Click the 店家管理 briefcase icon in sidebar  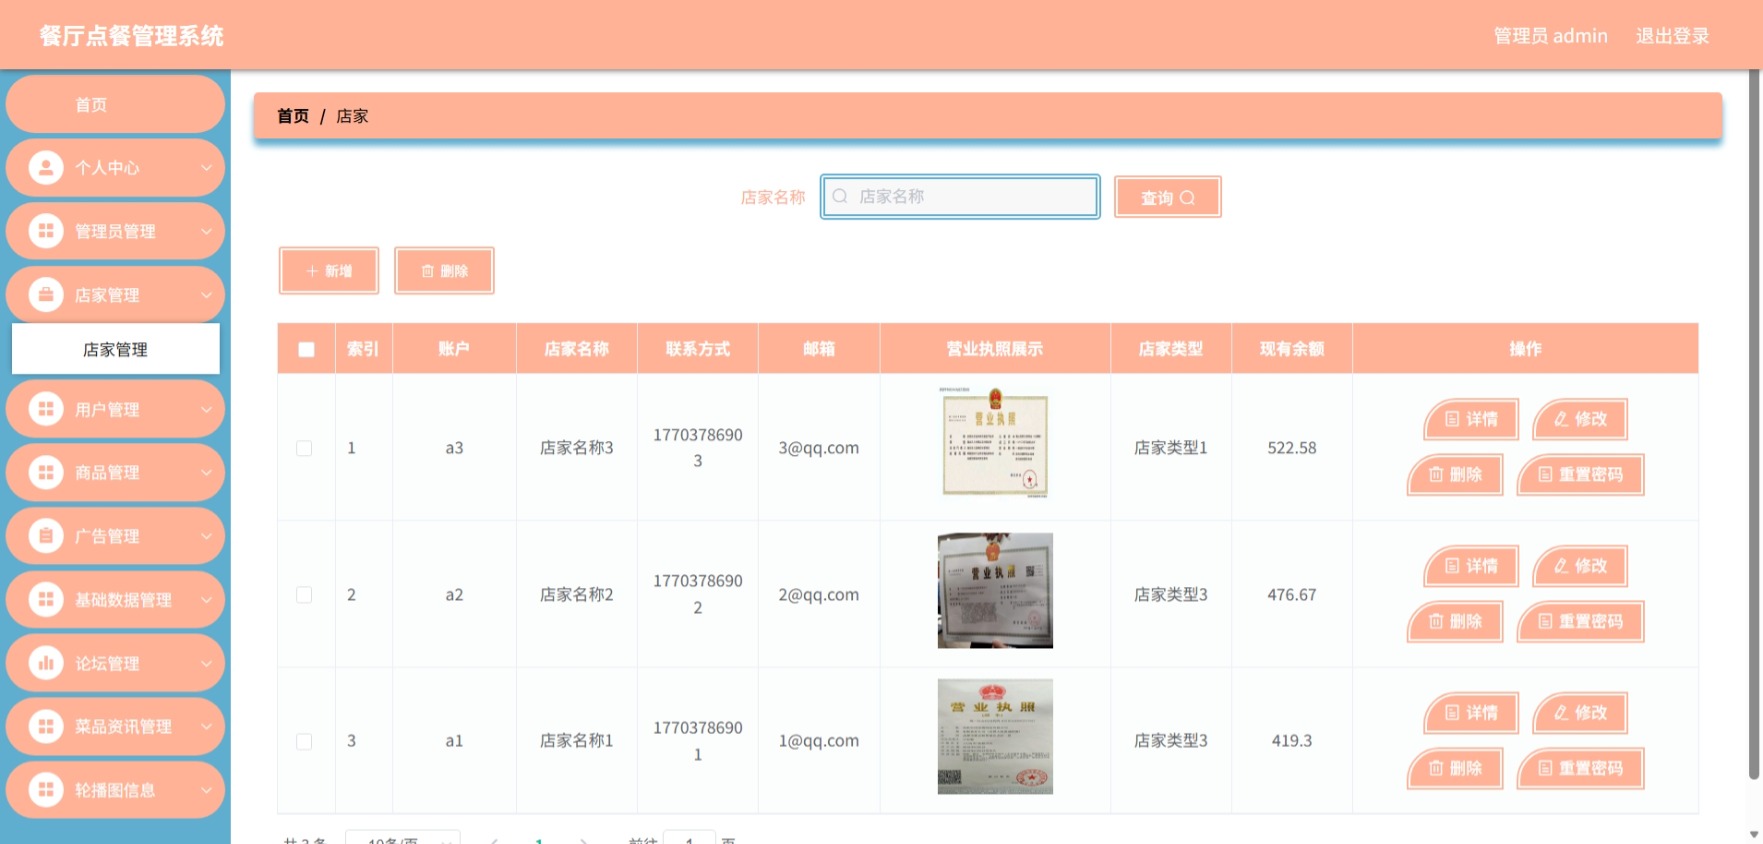point(45,295)
